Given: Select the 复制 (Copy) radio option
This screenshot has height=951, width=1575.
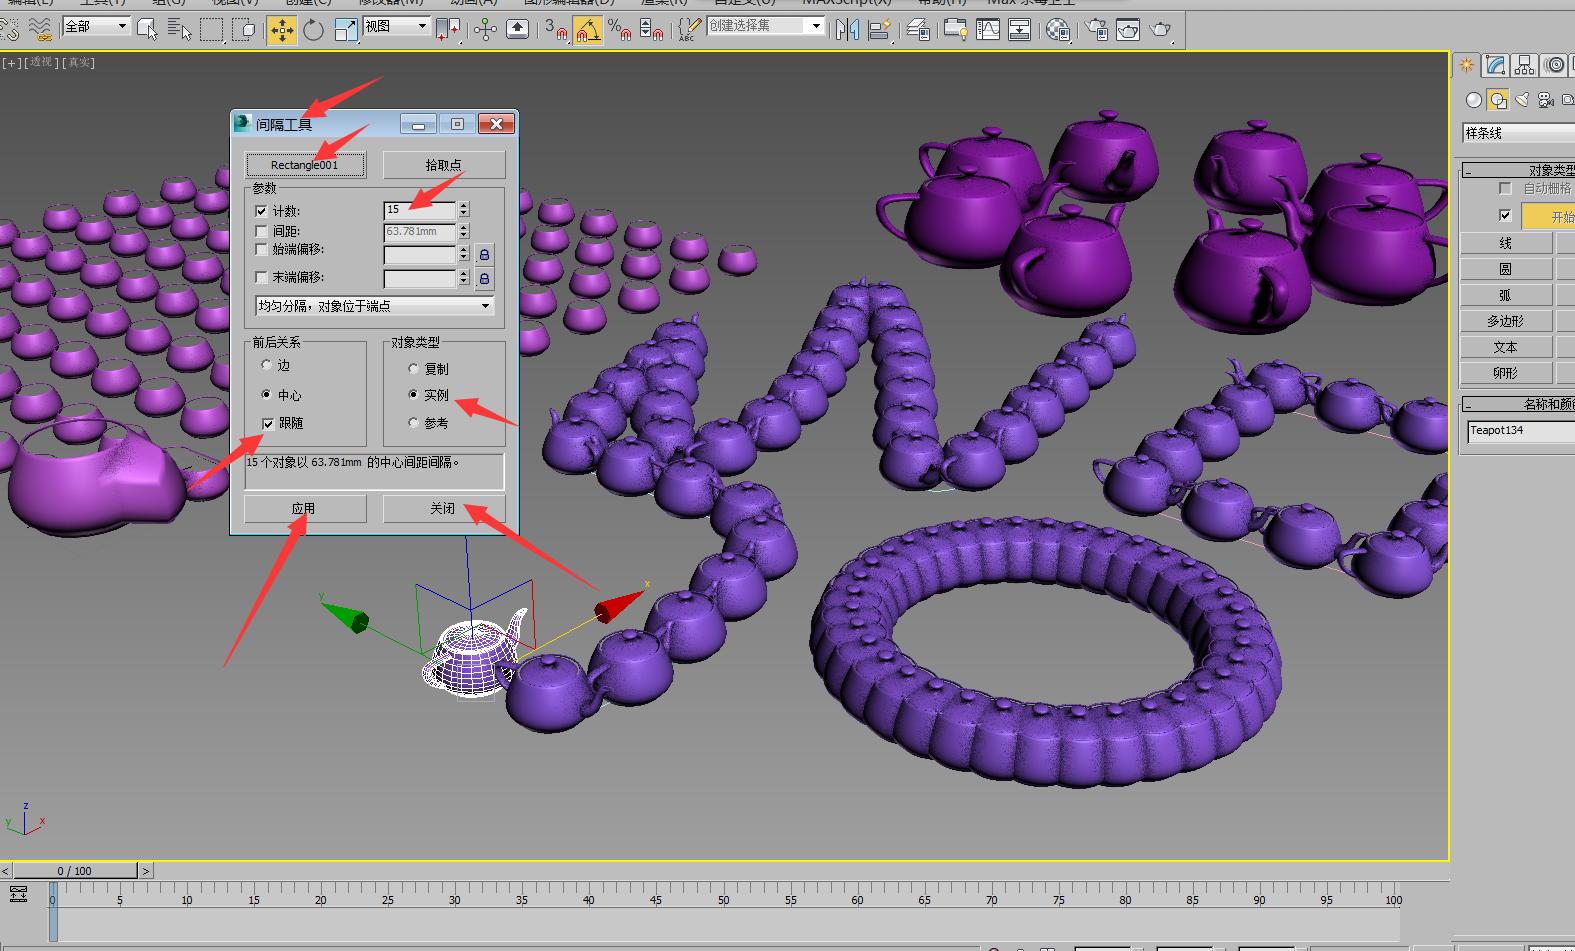Looking at the screenshot, I should (414, 369).
